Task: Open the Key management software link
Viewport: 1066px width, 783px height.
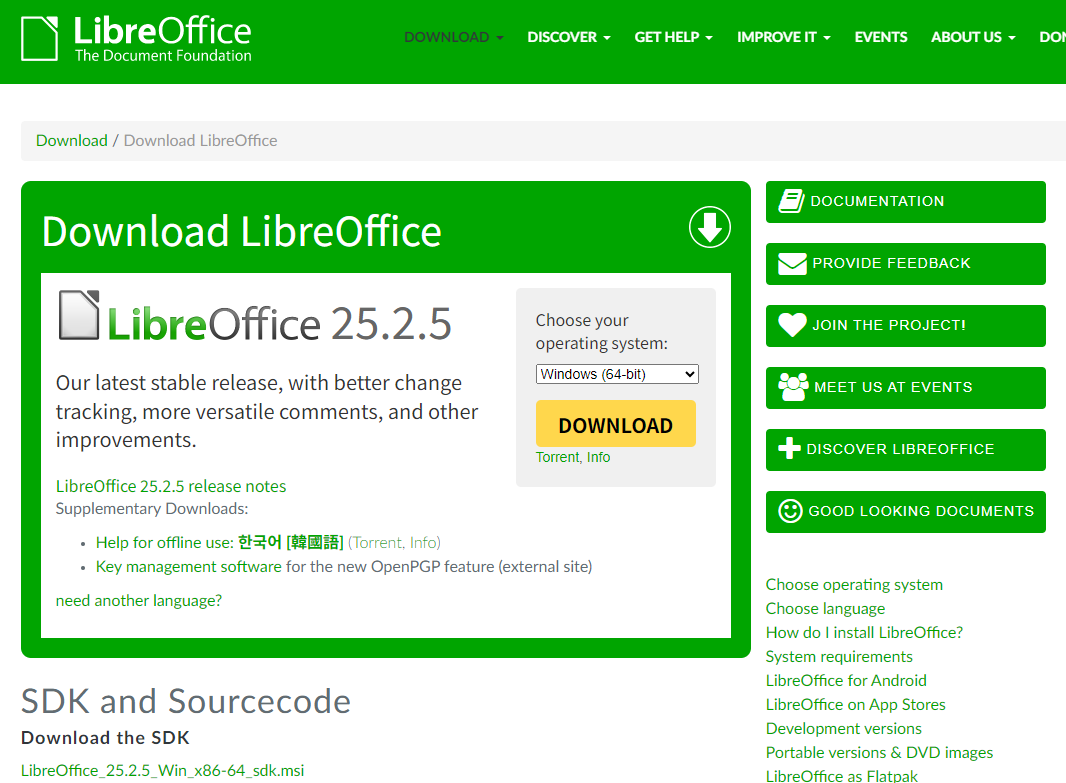Action: tap(188, 567)
